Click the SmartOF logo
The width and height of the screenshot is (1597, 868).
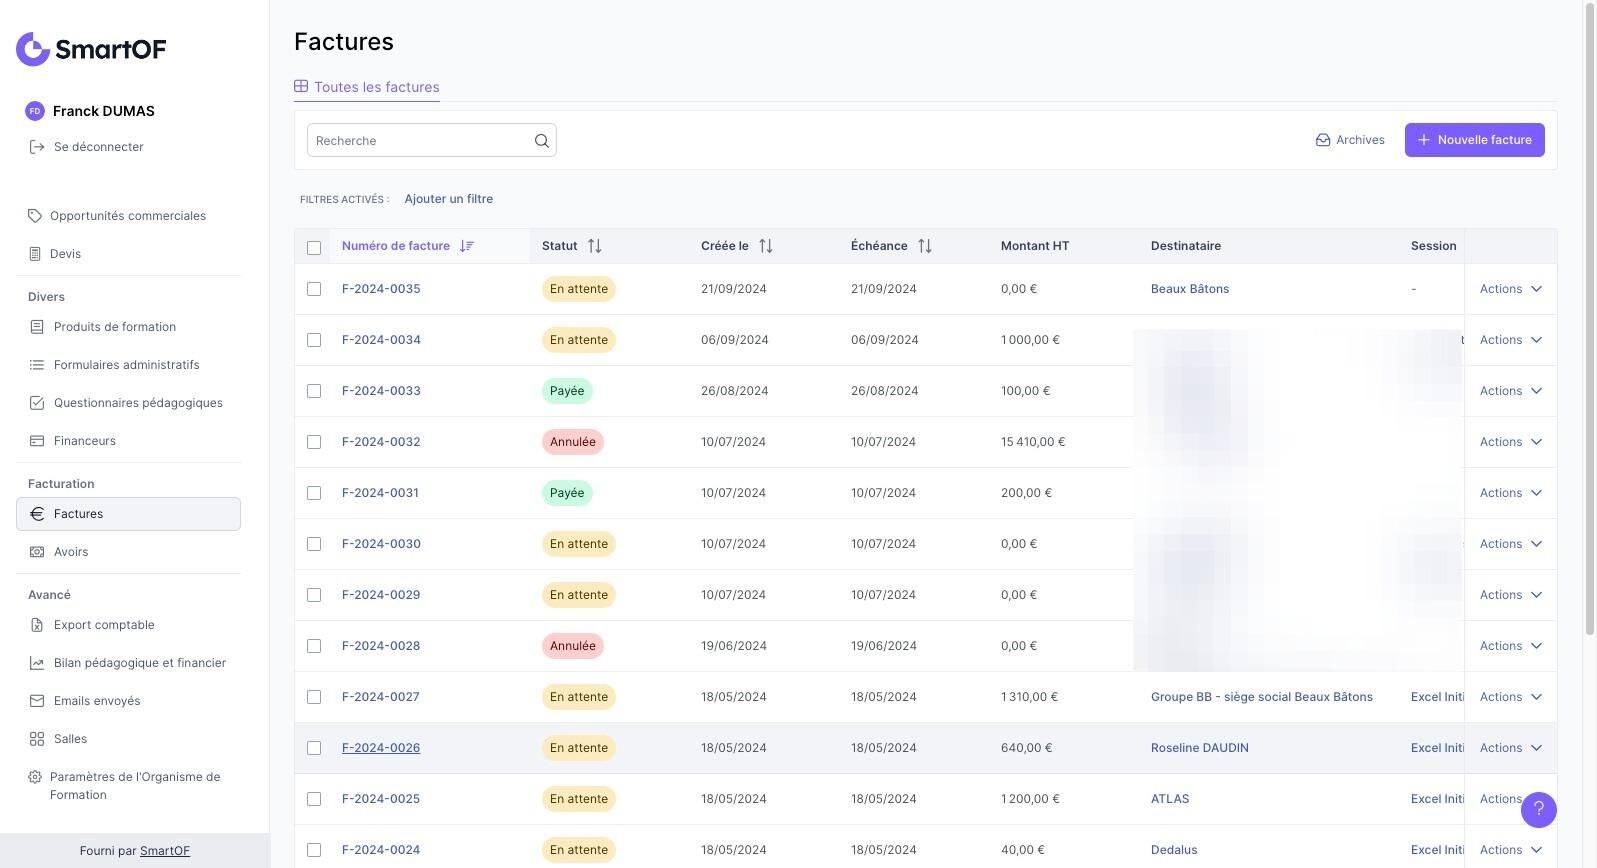tap(91, 49)
